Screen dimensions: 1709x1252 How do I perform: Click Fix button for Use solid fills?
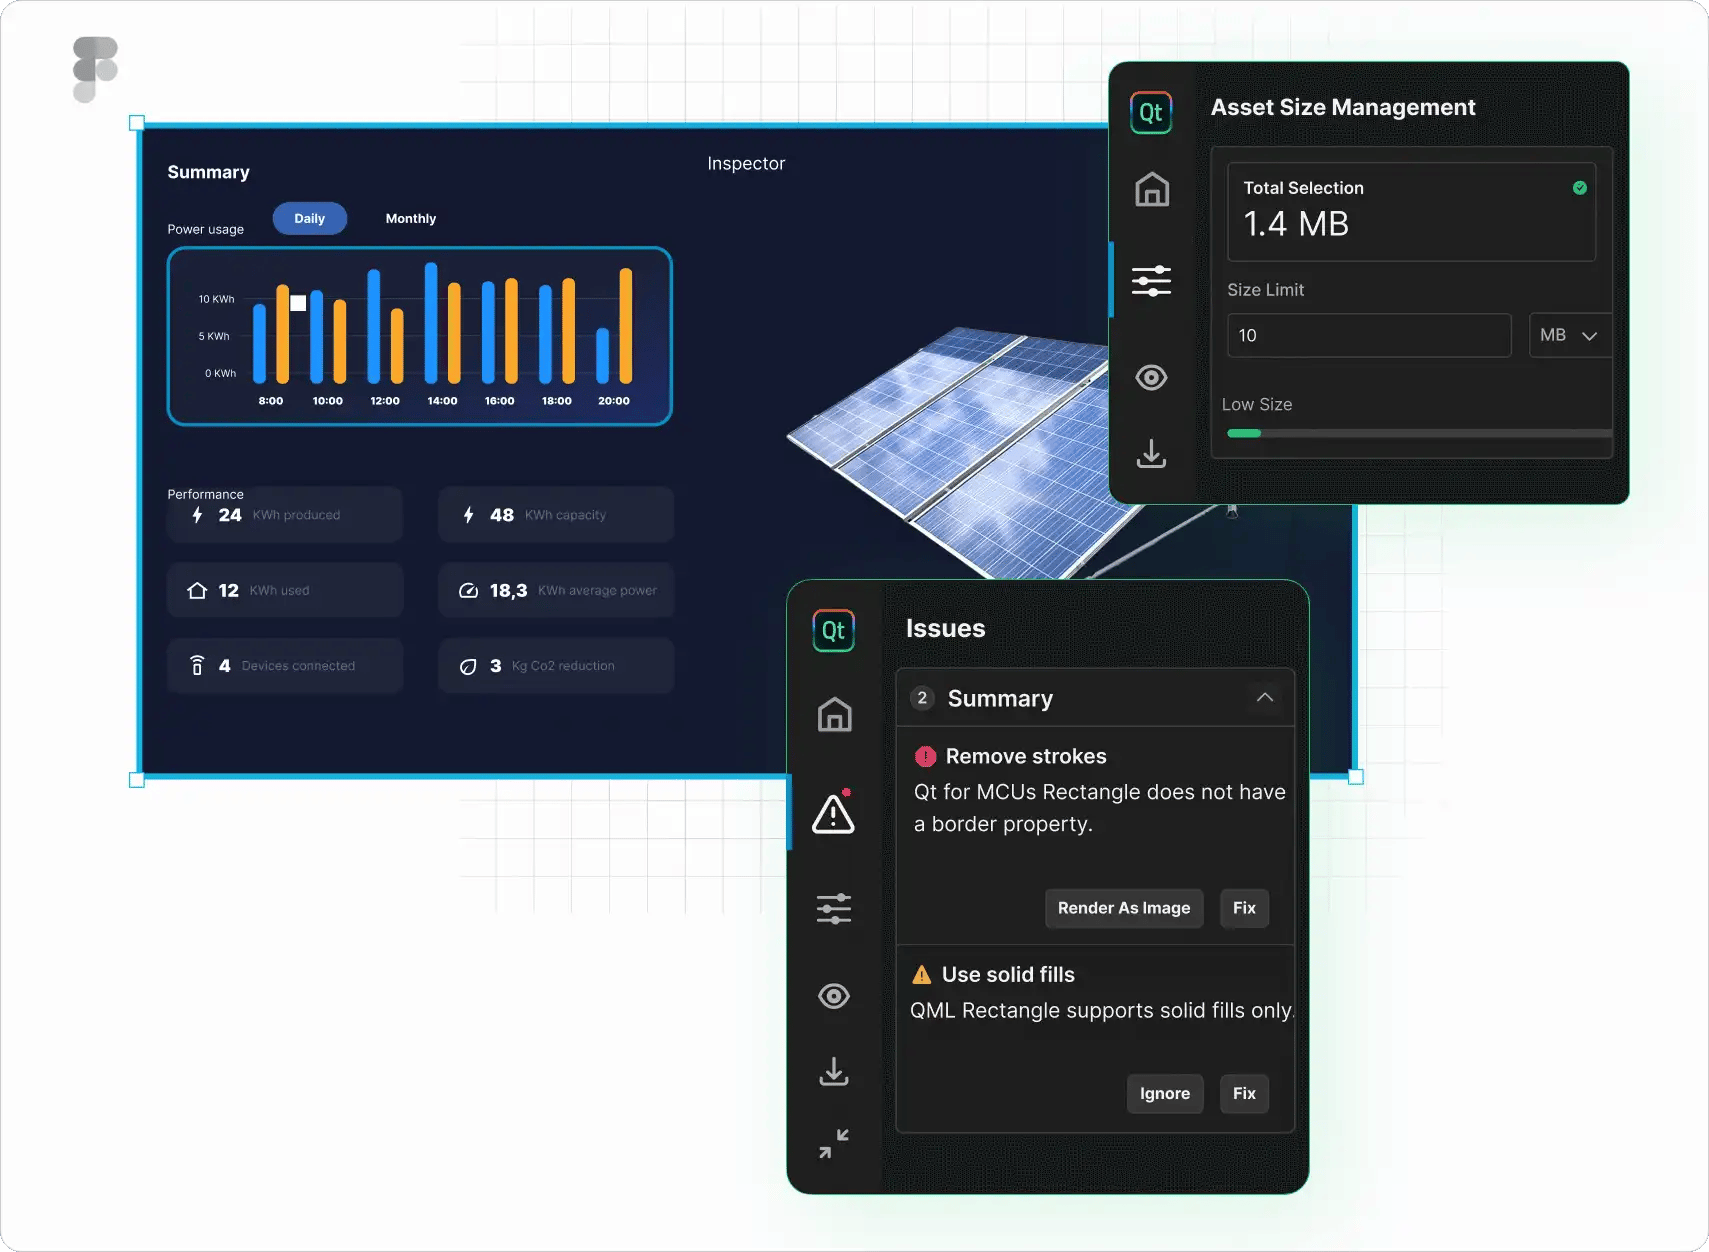click(x=1244, y=1094)
